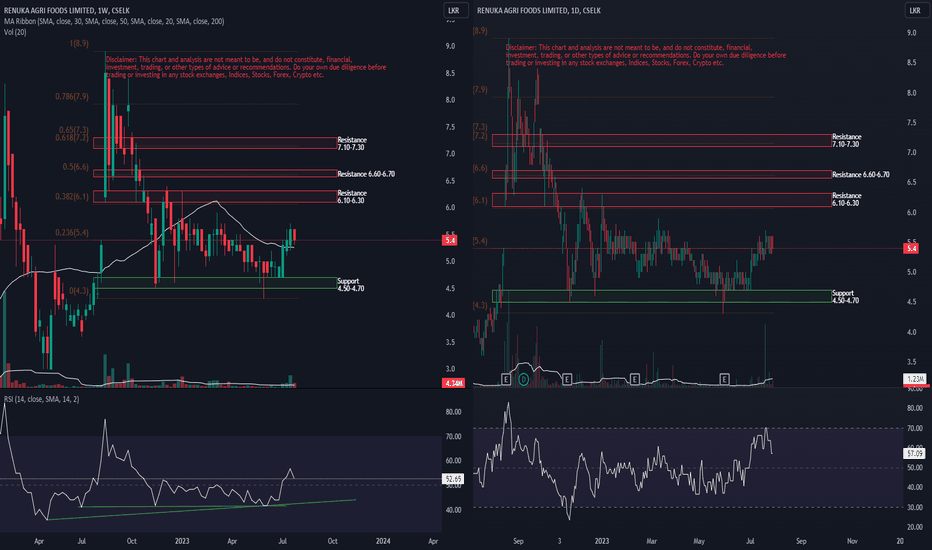Click the 0.5(6.6) Fibonacci level label
Screen dimensions: 932x550
tap(75, 167)
